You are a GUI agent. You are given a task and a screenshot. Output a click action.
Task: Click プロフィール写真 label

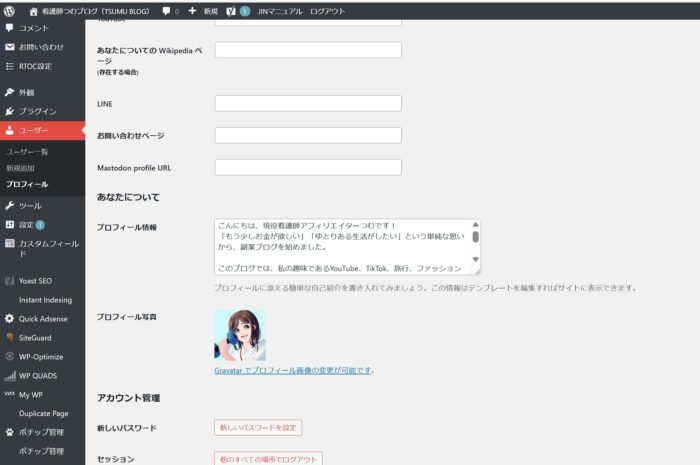[126, 317]
